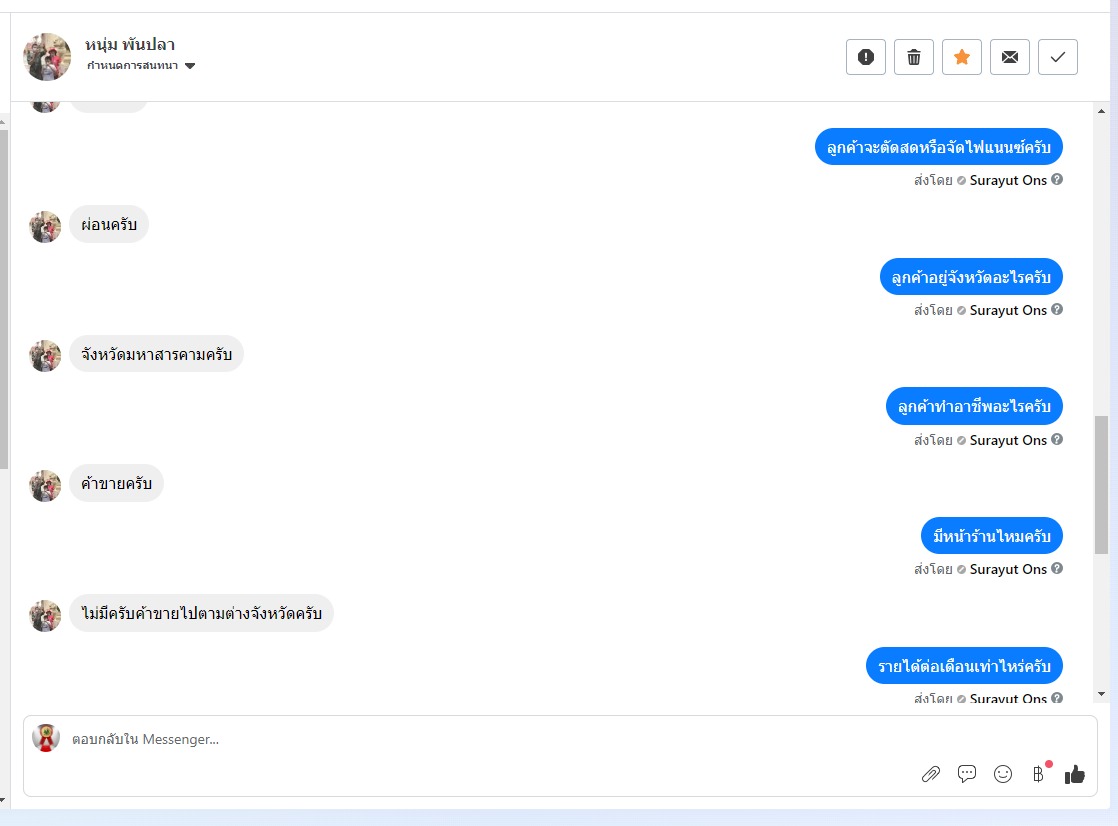This screenshot has width=1118, height=826.
Task: Open the customer profile picture in the header
Action: [47, 56]
